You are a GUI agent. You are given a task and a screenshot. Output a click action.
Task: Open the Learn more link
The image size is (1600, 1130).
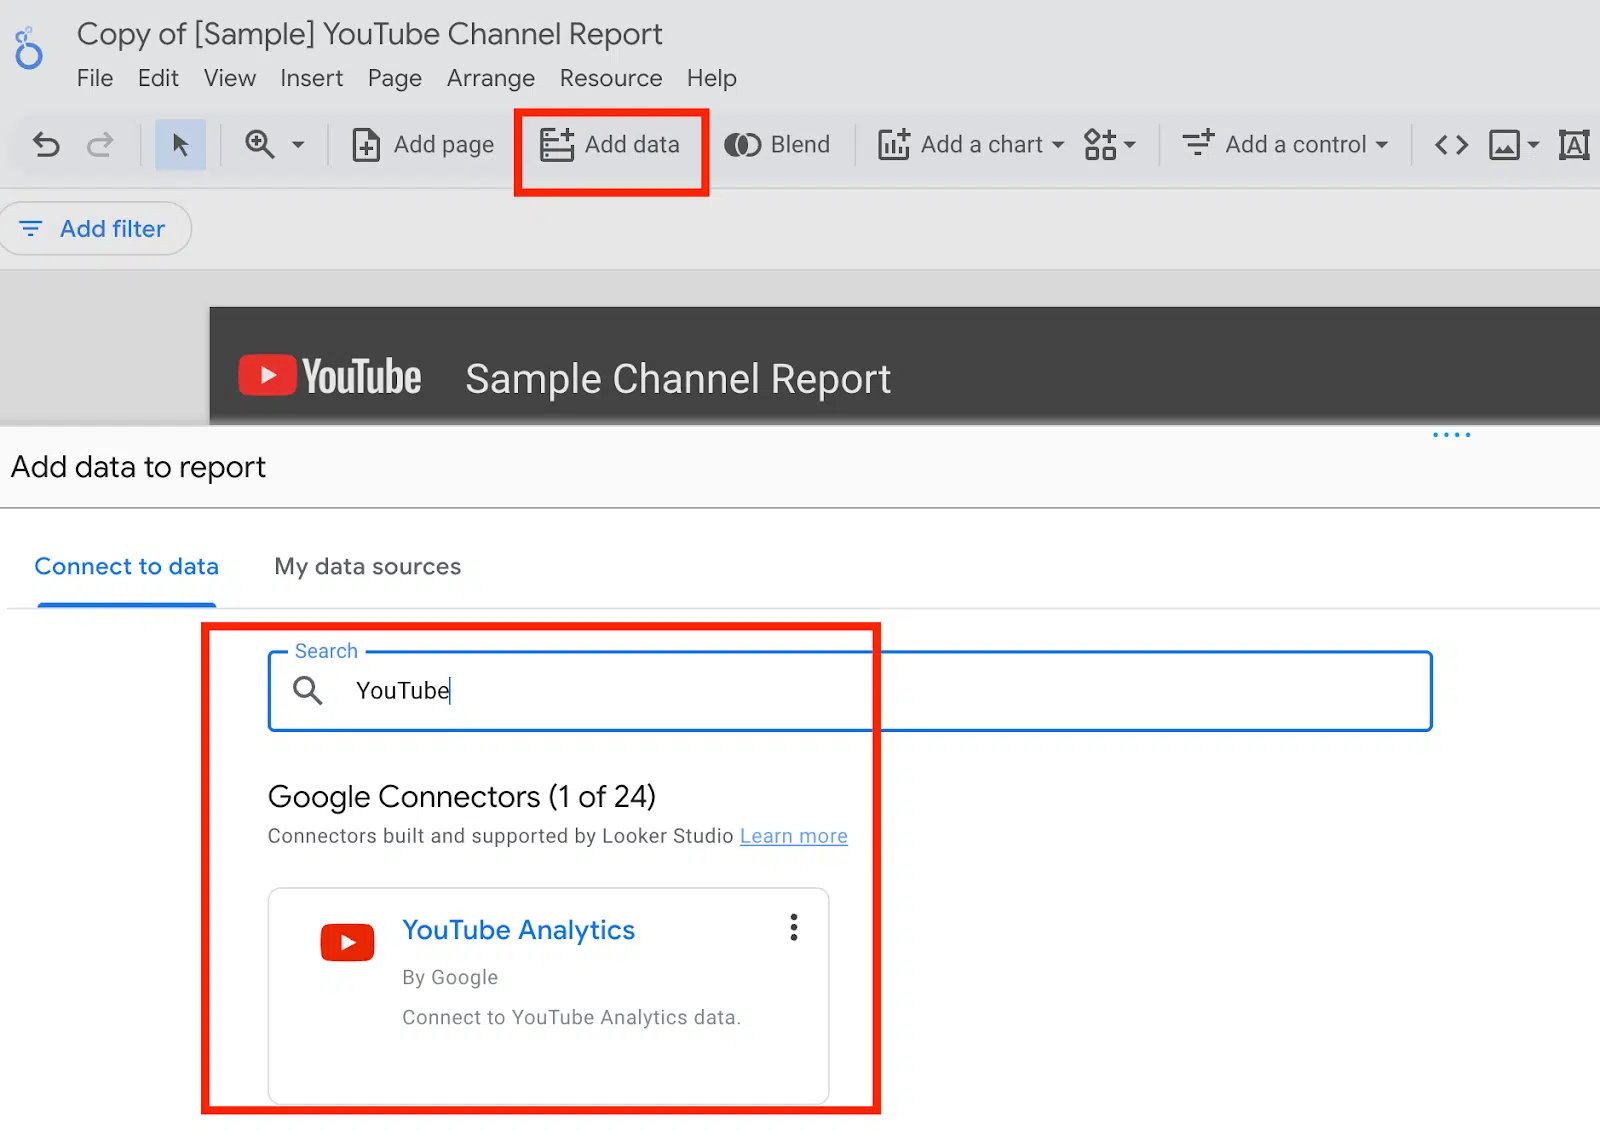coord(793,836)
